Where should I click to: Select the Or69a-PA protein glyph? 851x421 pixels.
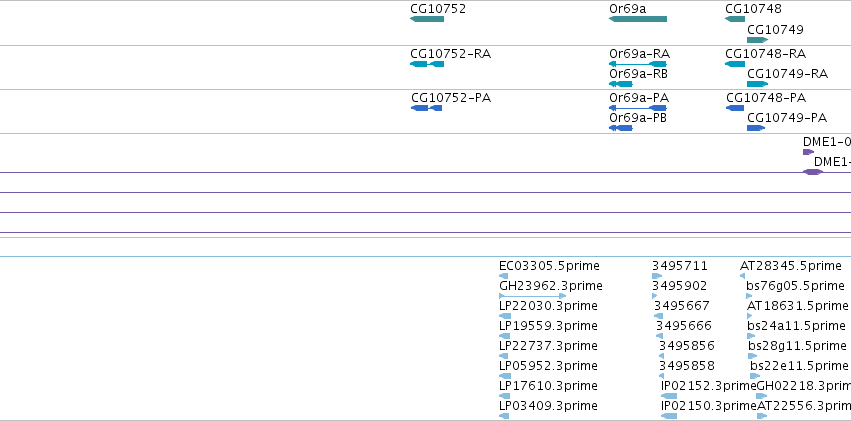point(638,108)
